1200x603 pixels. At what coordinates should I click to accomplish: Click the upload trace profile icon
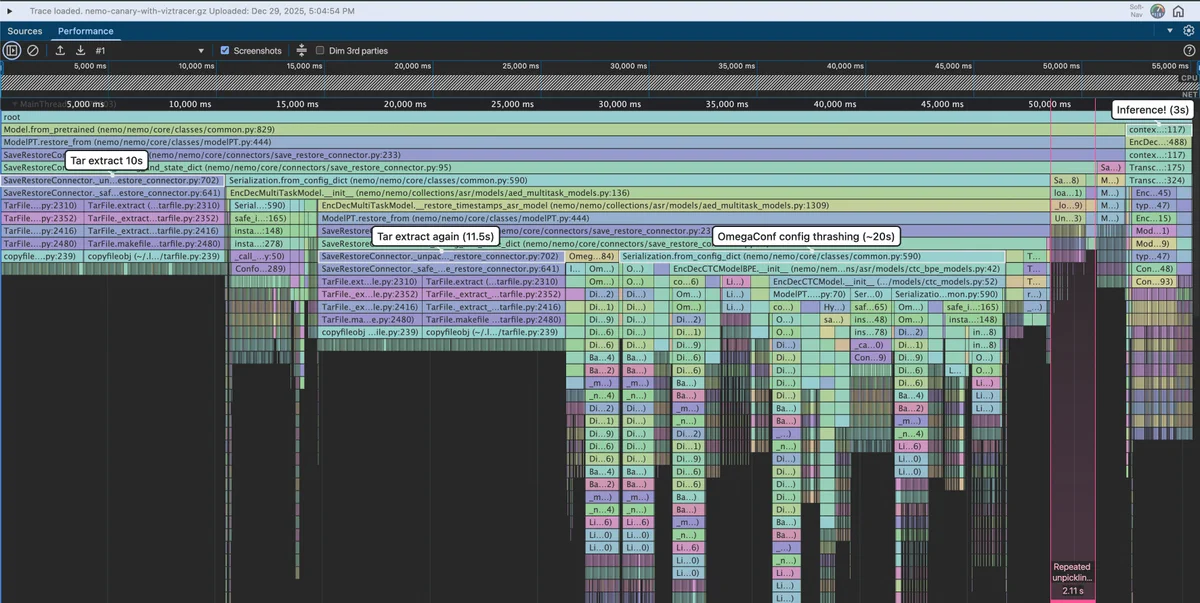tap(60, 50)
